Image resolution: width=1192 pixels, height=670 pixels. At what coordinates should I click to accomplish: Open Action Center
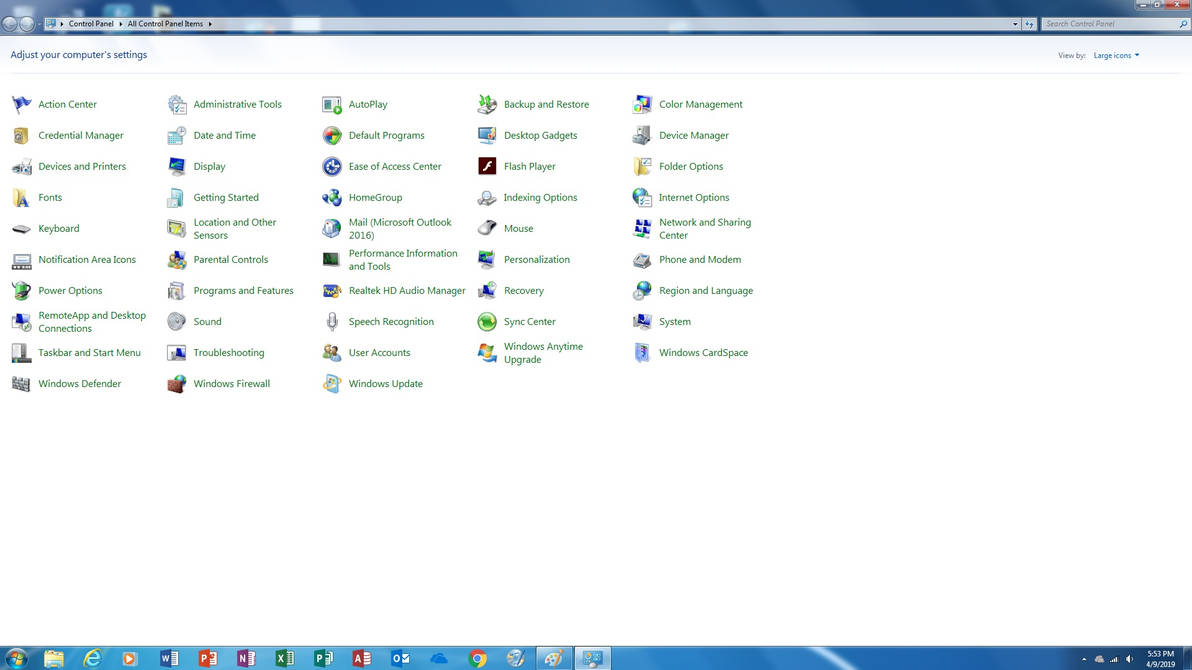coord(67,104)
